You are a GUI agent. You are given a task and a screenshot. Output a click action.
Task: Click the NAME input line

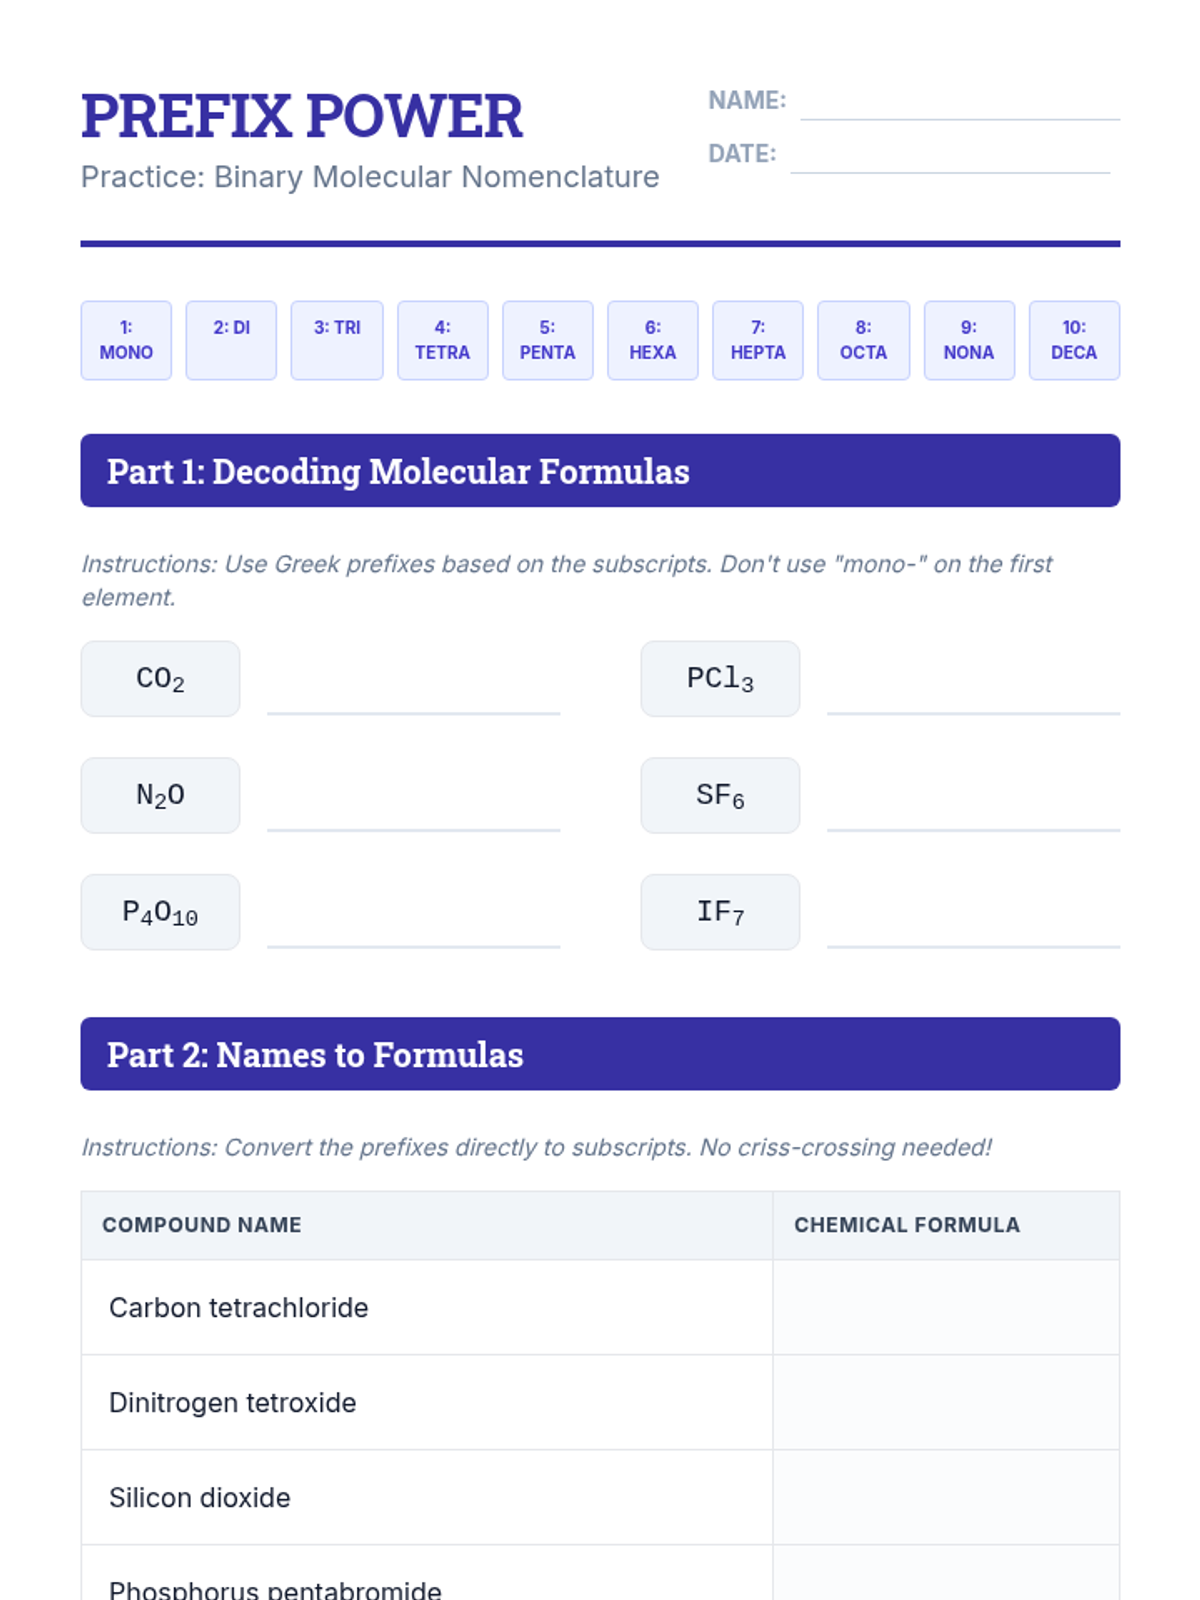pyautogui.click(x=959, y=103)
